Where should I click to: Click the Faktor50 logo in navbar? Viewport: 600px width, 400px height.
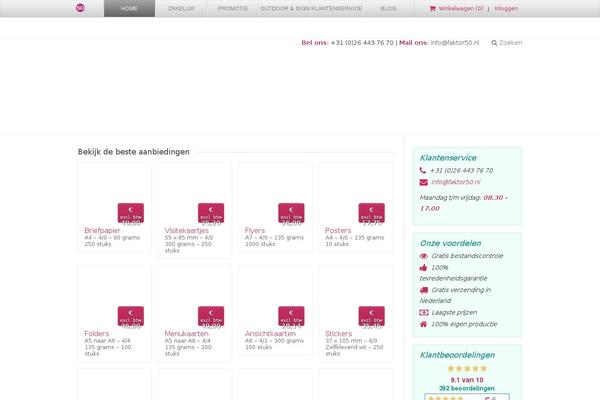[x=80, y=8]
